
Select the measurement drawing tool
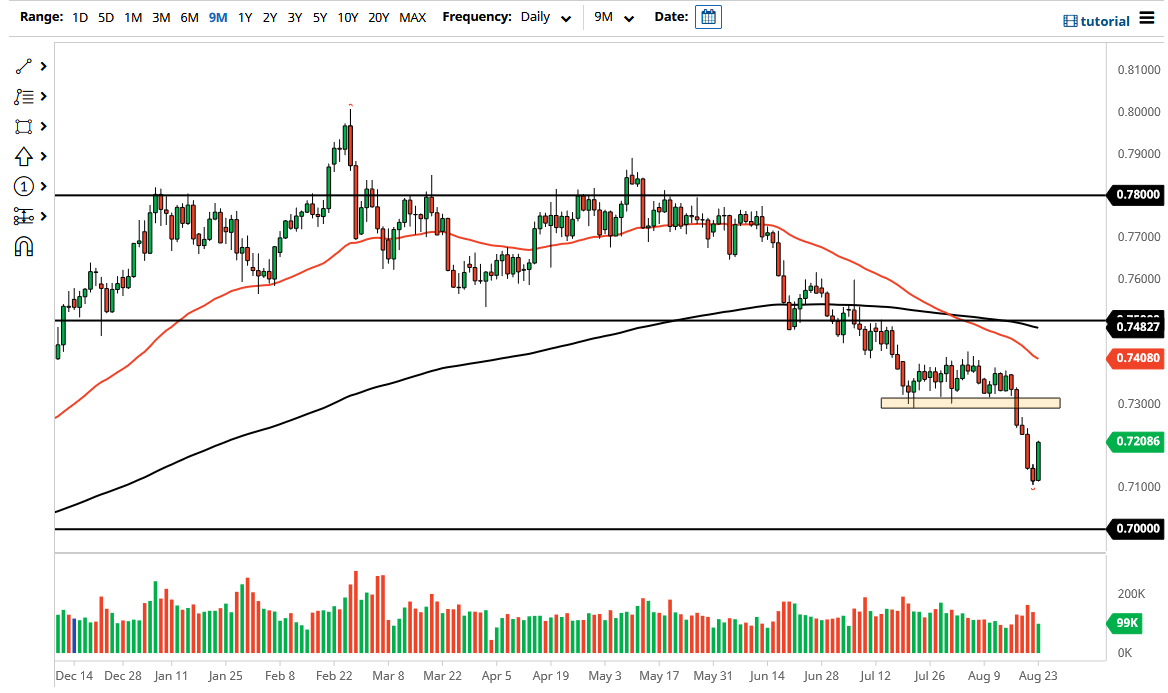coord(22,216)
